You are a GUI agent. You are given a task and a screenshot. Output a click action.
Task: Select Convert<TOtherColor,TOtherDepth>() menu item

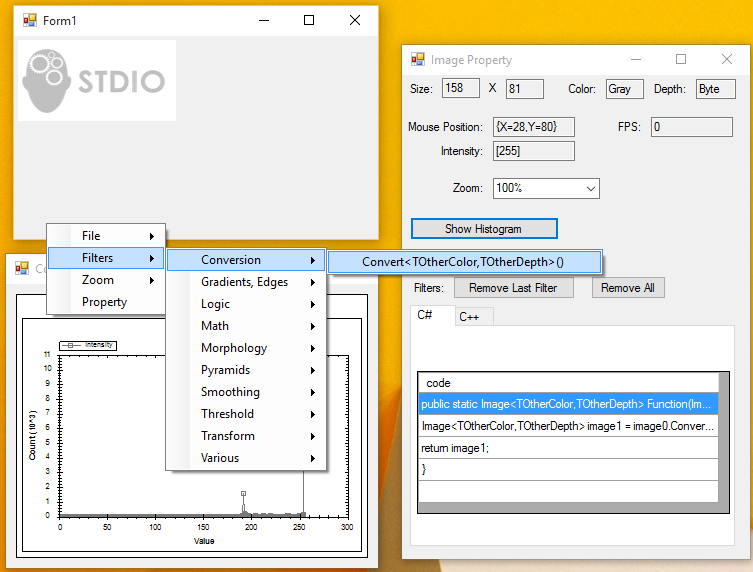[464, 262]
